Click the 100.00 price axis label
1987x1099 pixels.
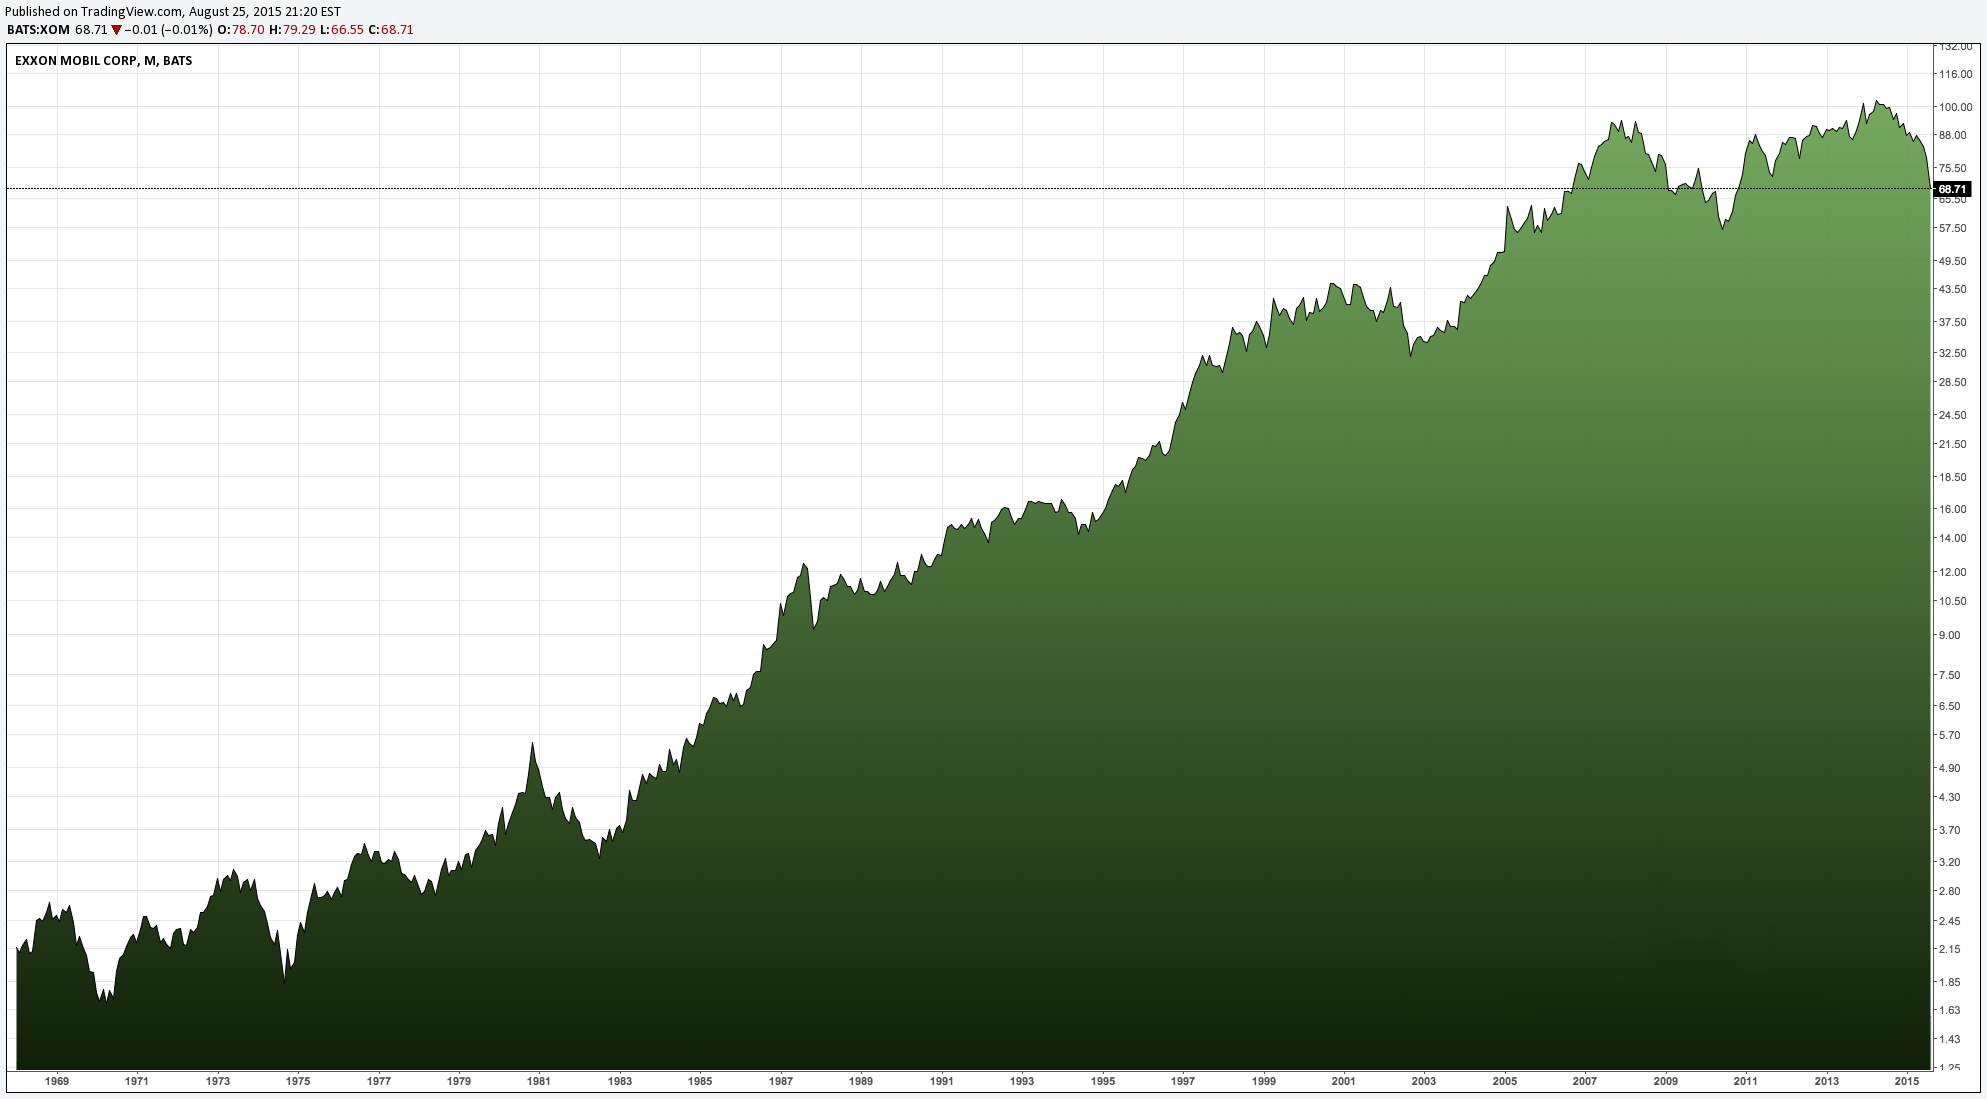[1956, 107]
